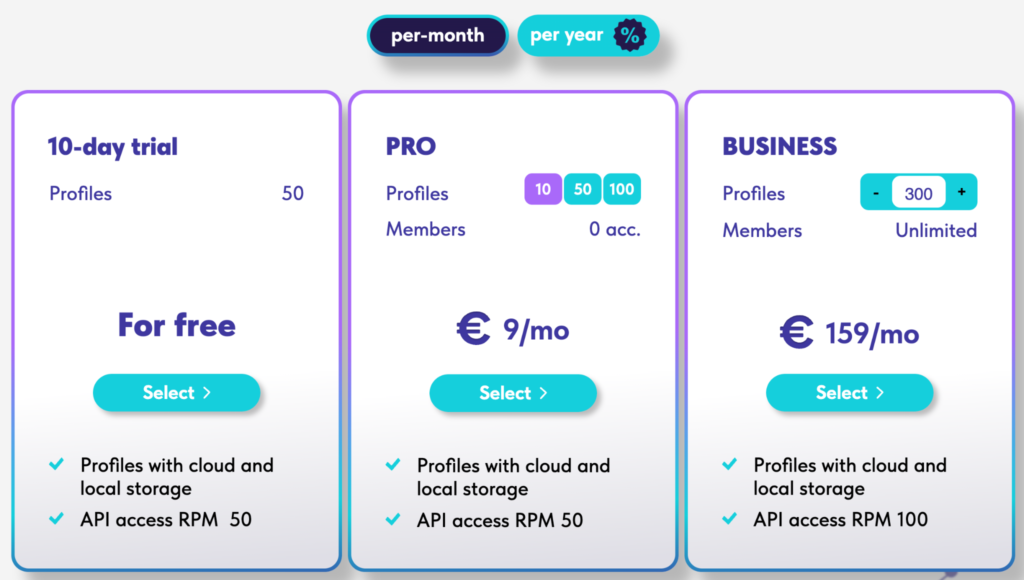Click the euro icon in PRO price
The width and height of the screenshot is (1024, 580).
[473, 329]
